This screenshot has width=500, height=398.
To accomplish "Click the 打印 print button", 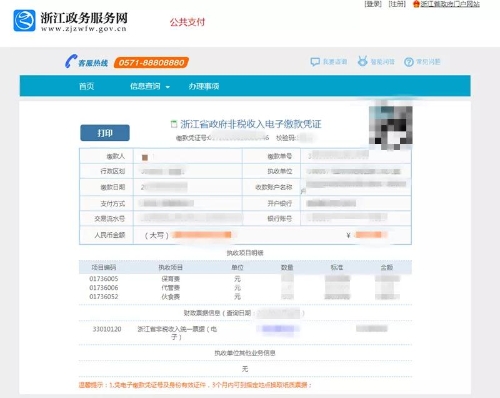I will pos(105,133).
